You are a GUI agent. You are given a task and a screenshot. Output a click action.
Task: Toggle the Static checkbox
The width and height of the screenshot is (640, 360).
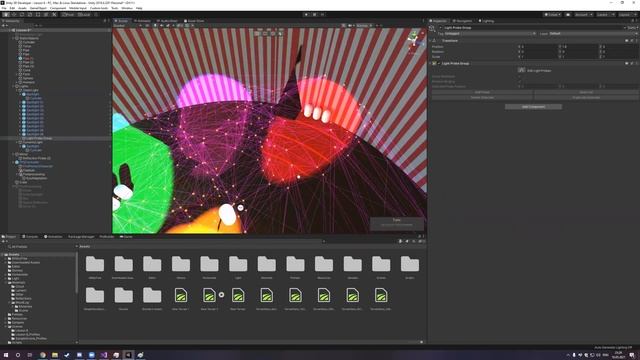(626, 28)
